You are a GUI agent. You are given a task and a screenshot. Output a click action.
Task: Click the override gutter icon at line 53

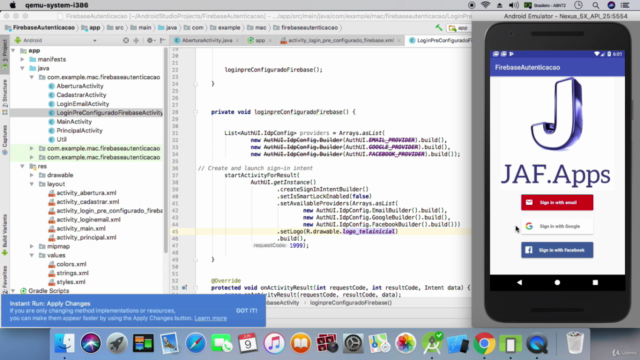coord(184,288)
